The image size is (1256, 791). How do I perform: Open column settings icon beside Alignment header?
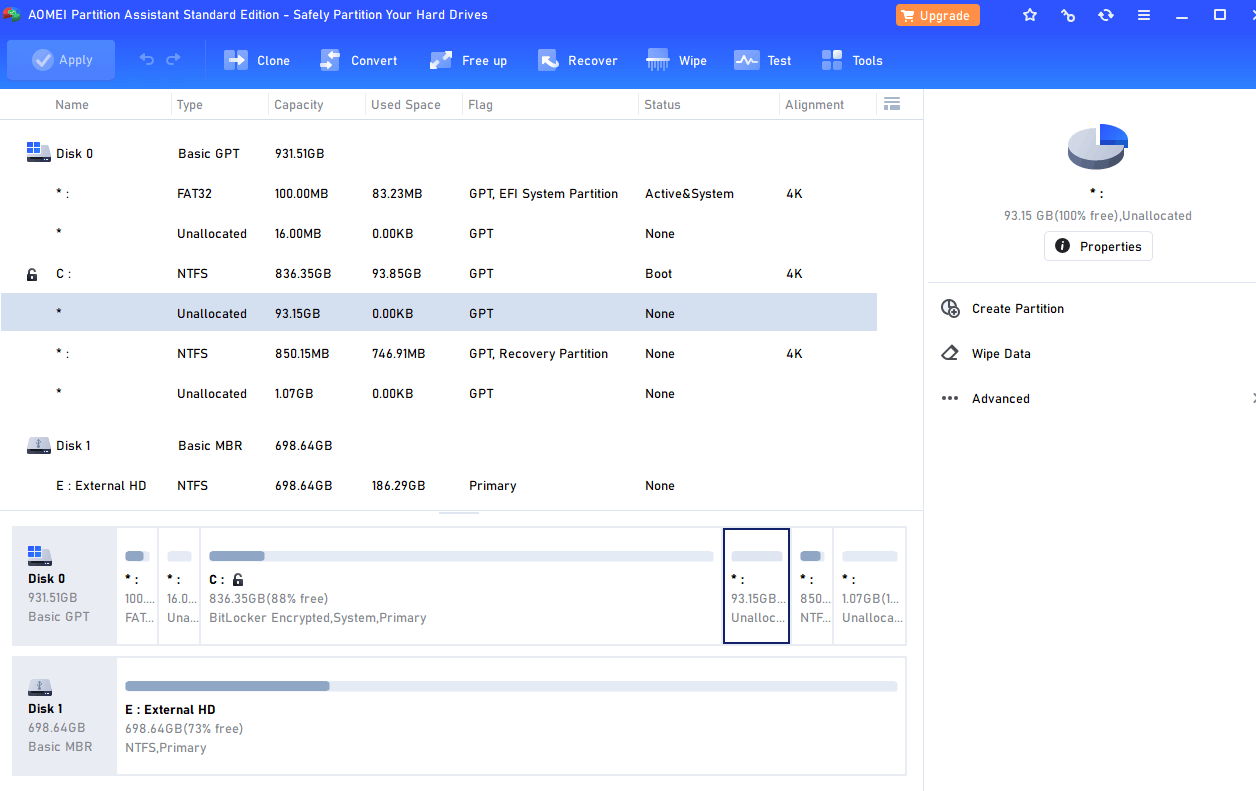(x=892, y=104)
